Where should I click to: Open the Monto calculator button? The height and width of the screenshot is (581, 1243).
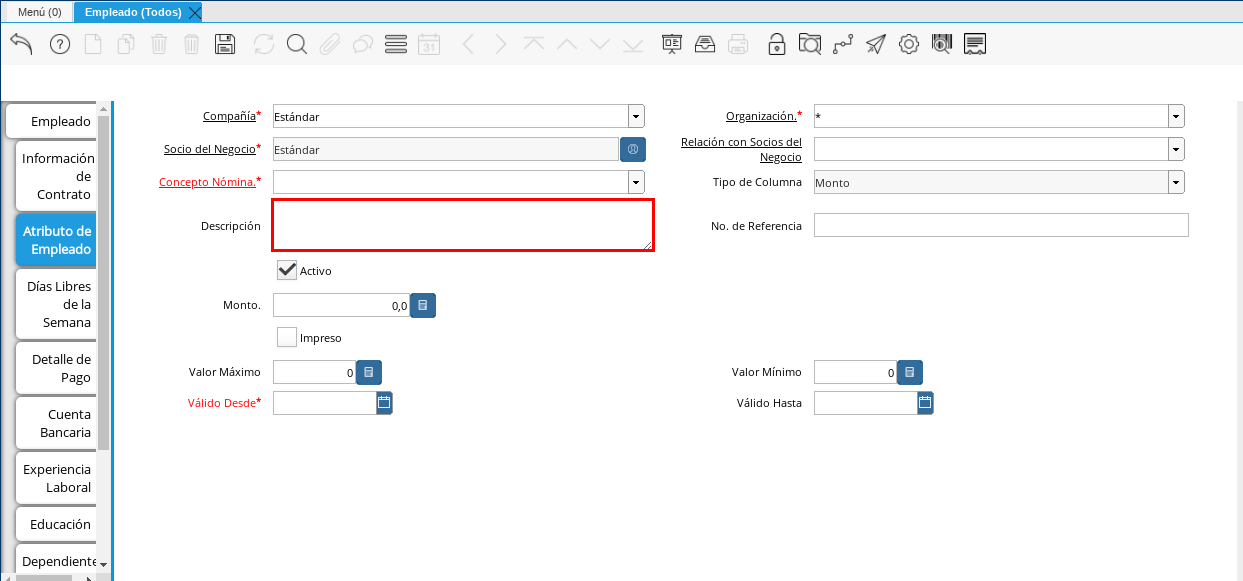click(422, 306)
